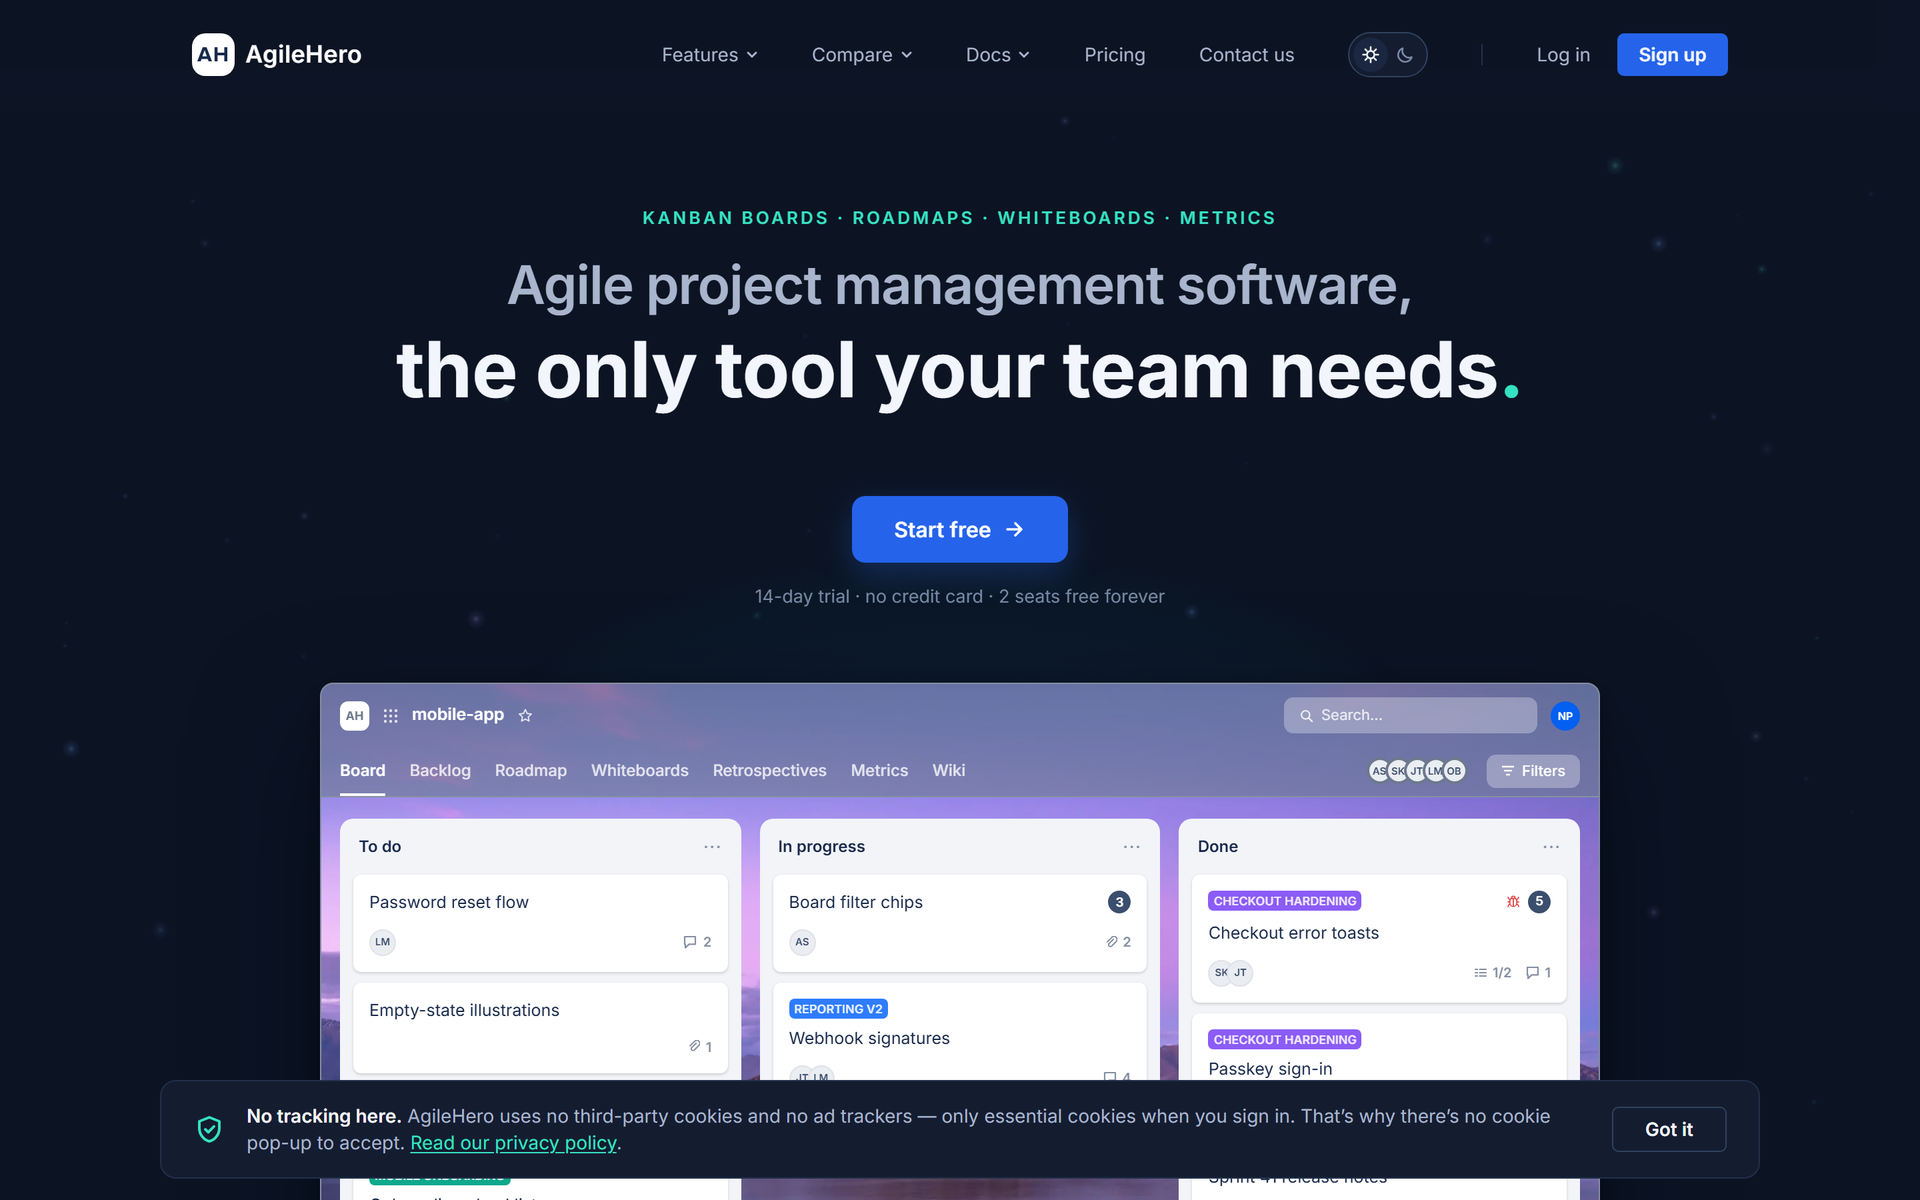Click the AgileHero AH logo icon
This screenshot has height=1200, width=1920.
pyautogui.click(x=213, y=55)
